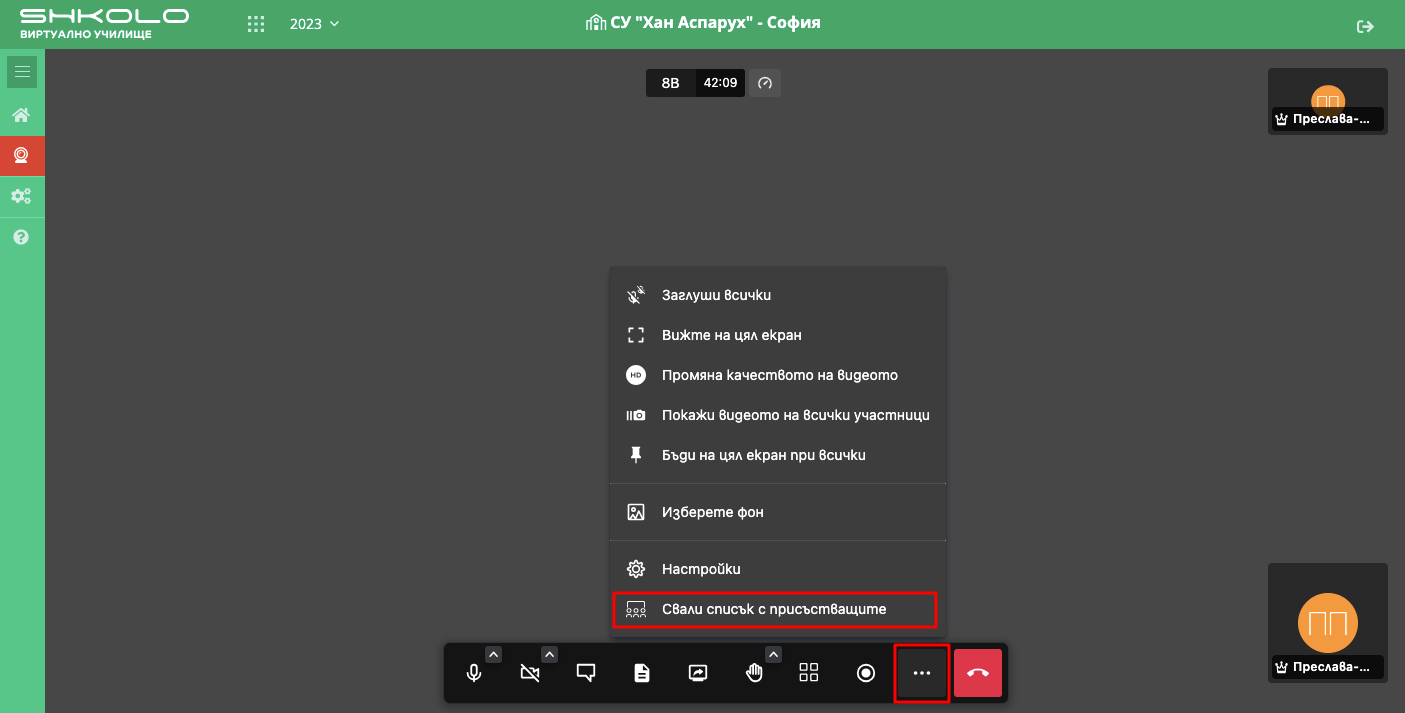
Task: Select top Преслава participant thumbnail
Action: tap(1328, 101)
